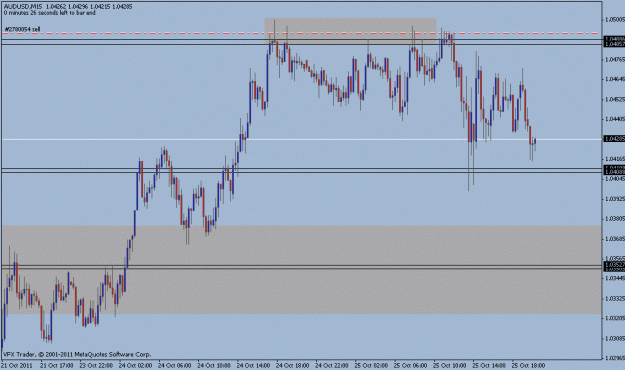Click the 1.04045 price scale label
Image resolution: width=625 pixels, height=370 pixels.
pos(615,179)
